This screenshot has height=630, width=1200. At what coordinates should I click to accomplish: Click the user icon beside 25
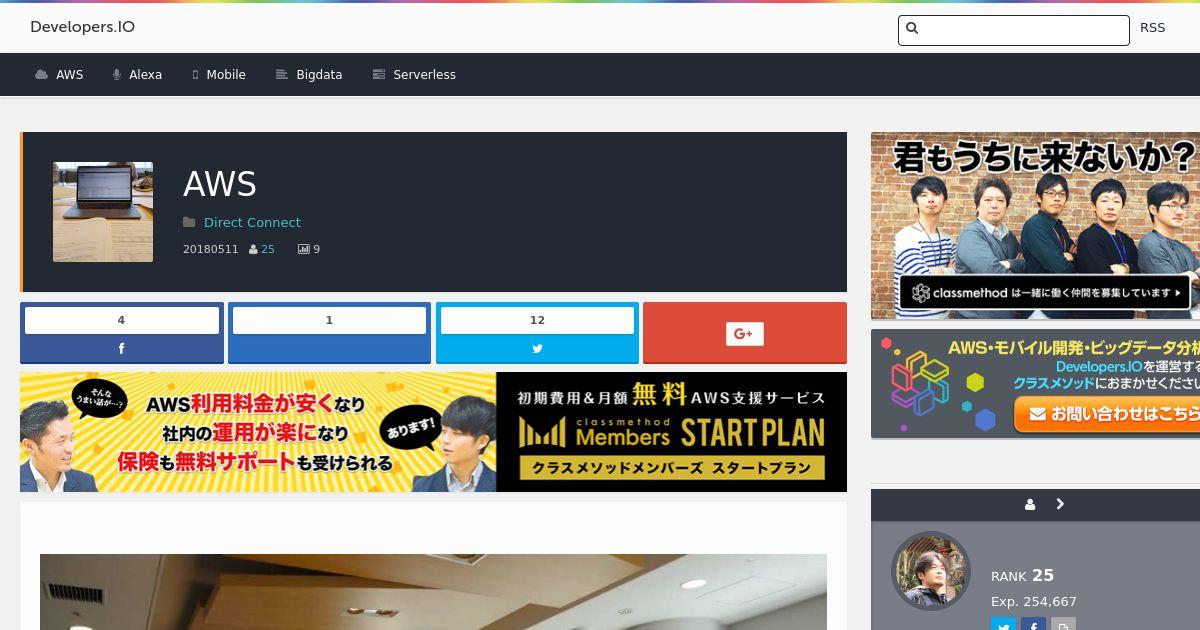(x=254, y=250)
